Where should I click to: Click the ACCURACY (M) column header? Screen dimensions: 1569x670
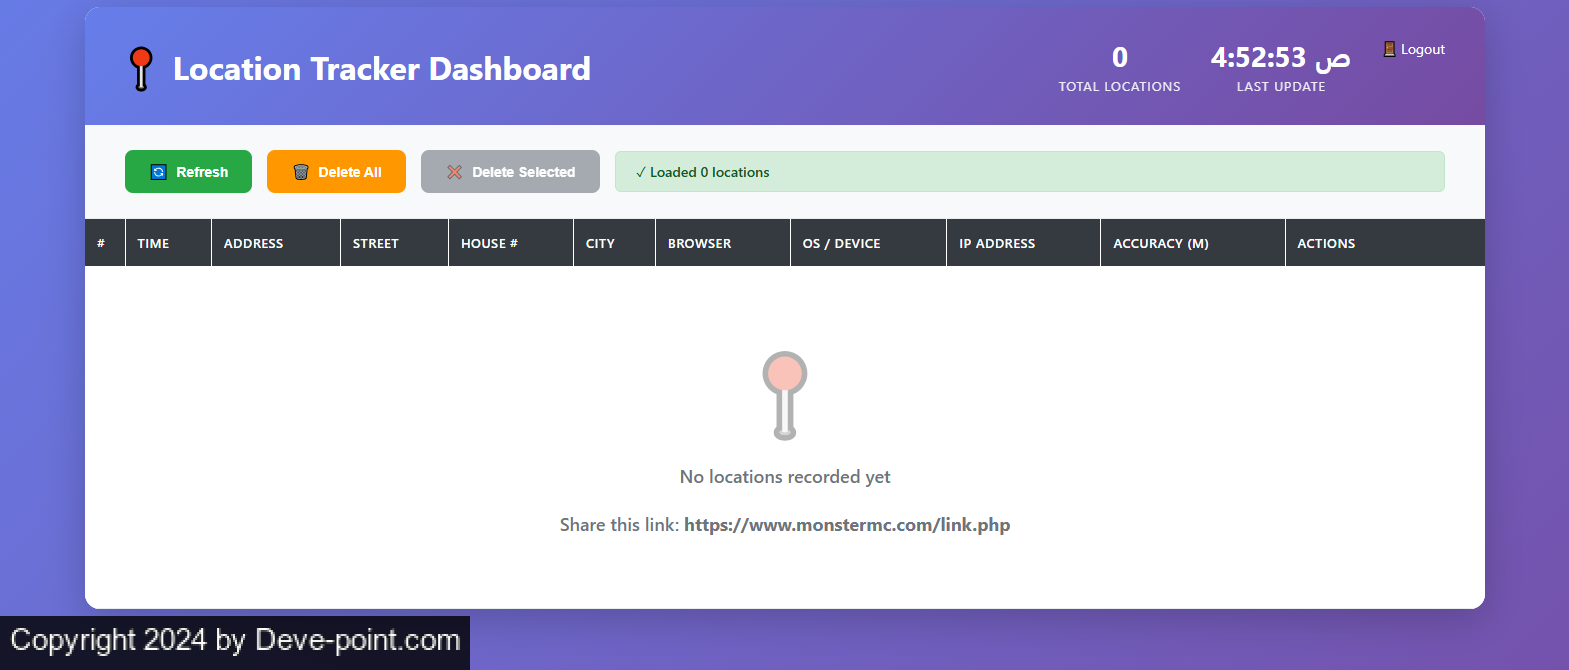pos(1160,243)
